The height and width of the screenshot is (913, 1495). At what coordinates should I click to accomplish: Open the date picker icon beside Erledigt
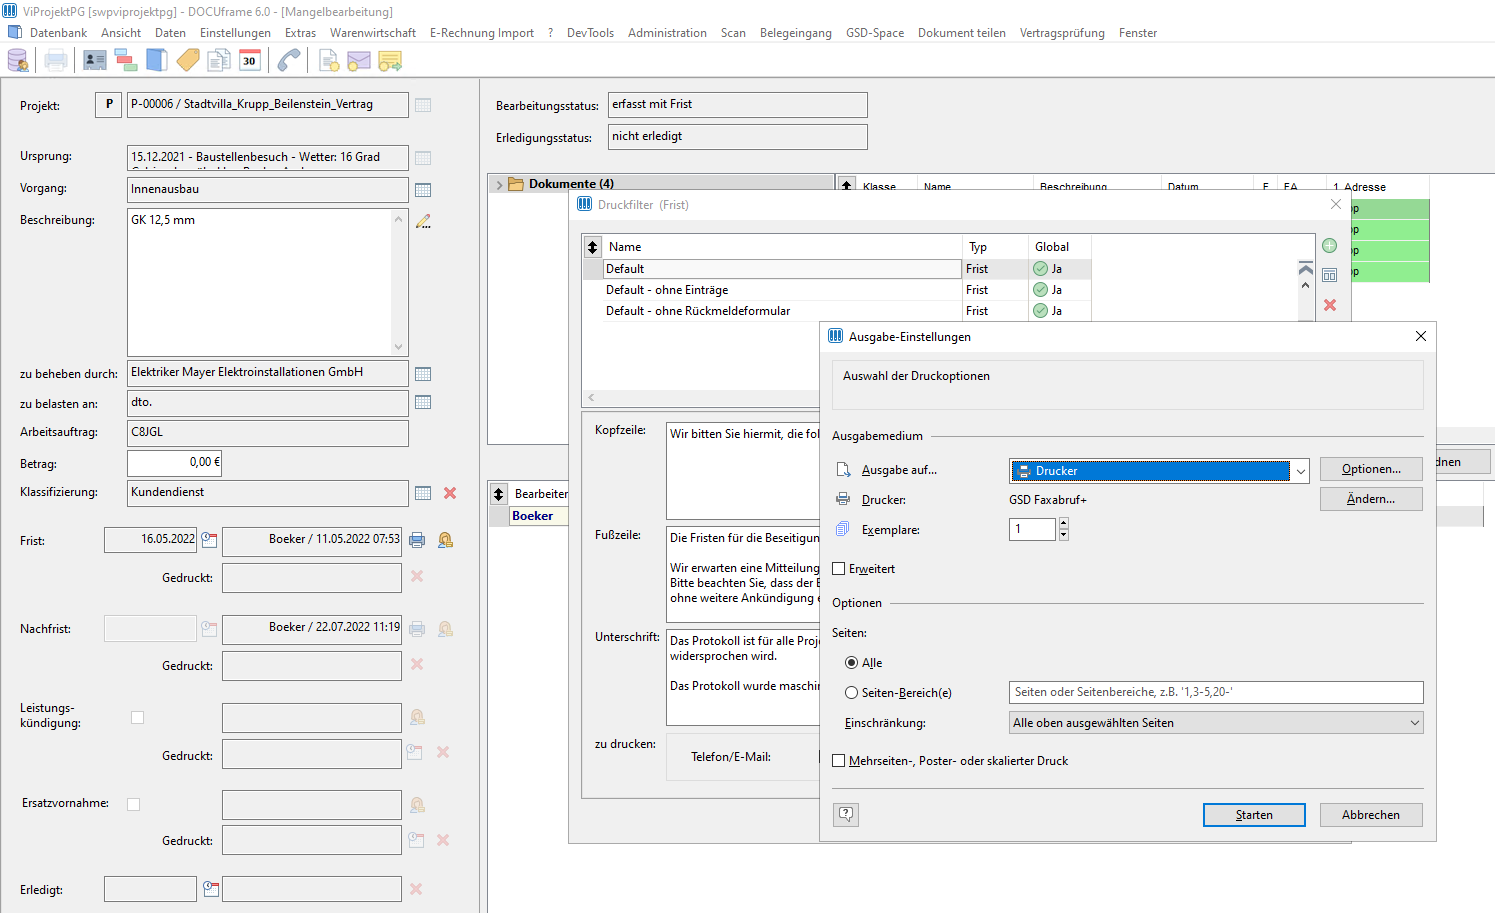[211, 888]
